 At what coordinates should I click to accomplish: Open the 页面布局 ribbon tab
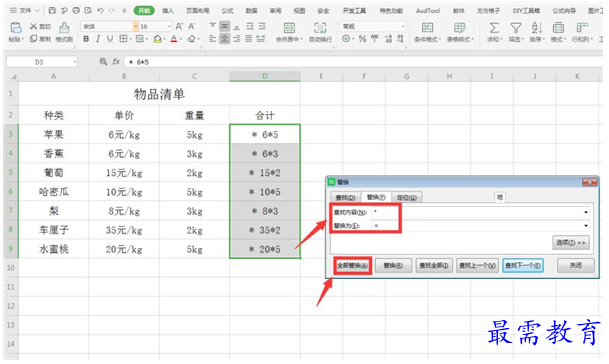click(x=197, y=10)
